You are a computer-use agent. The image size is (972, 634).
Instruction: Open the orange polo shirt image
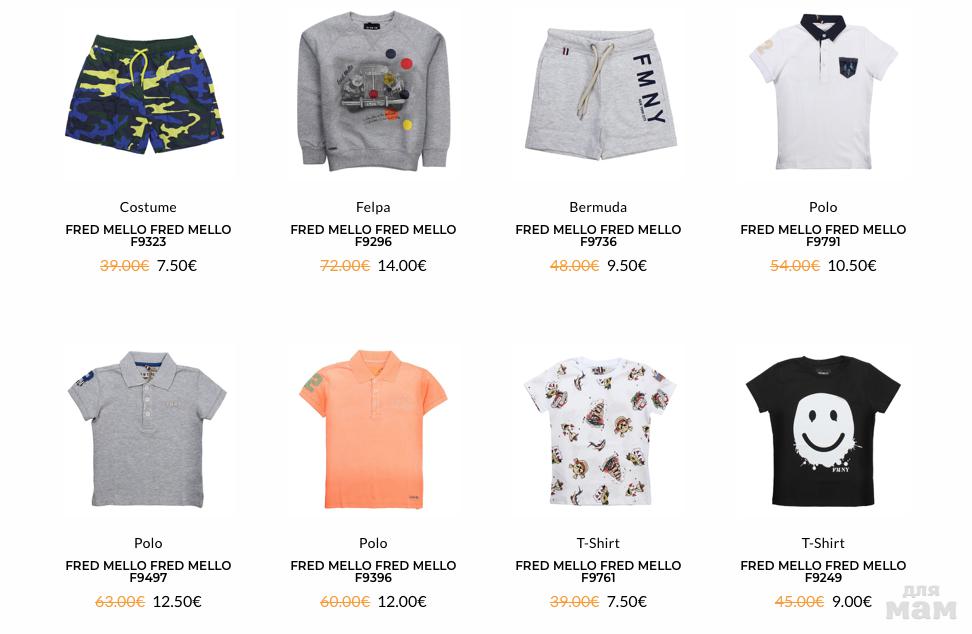tap(373, 429)
